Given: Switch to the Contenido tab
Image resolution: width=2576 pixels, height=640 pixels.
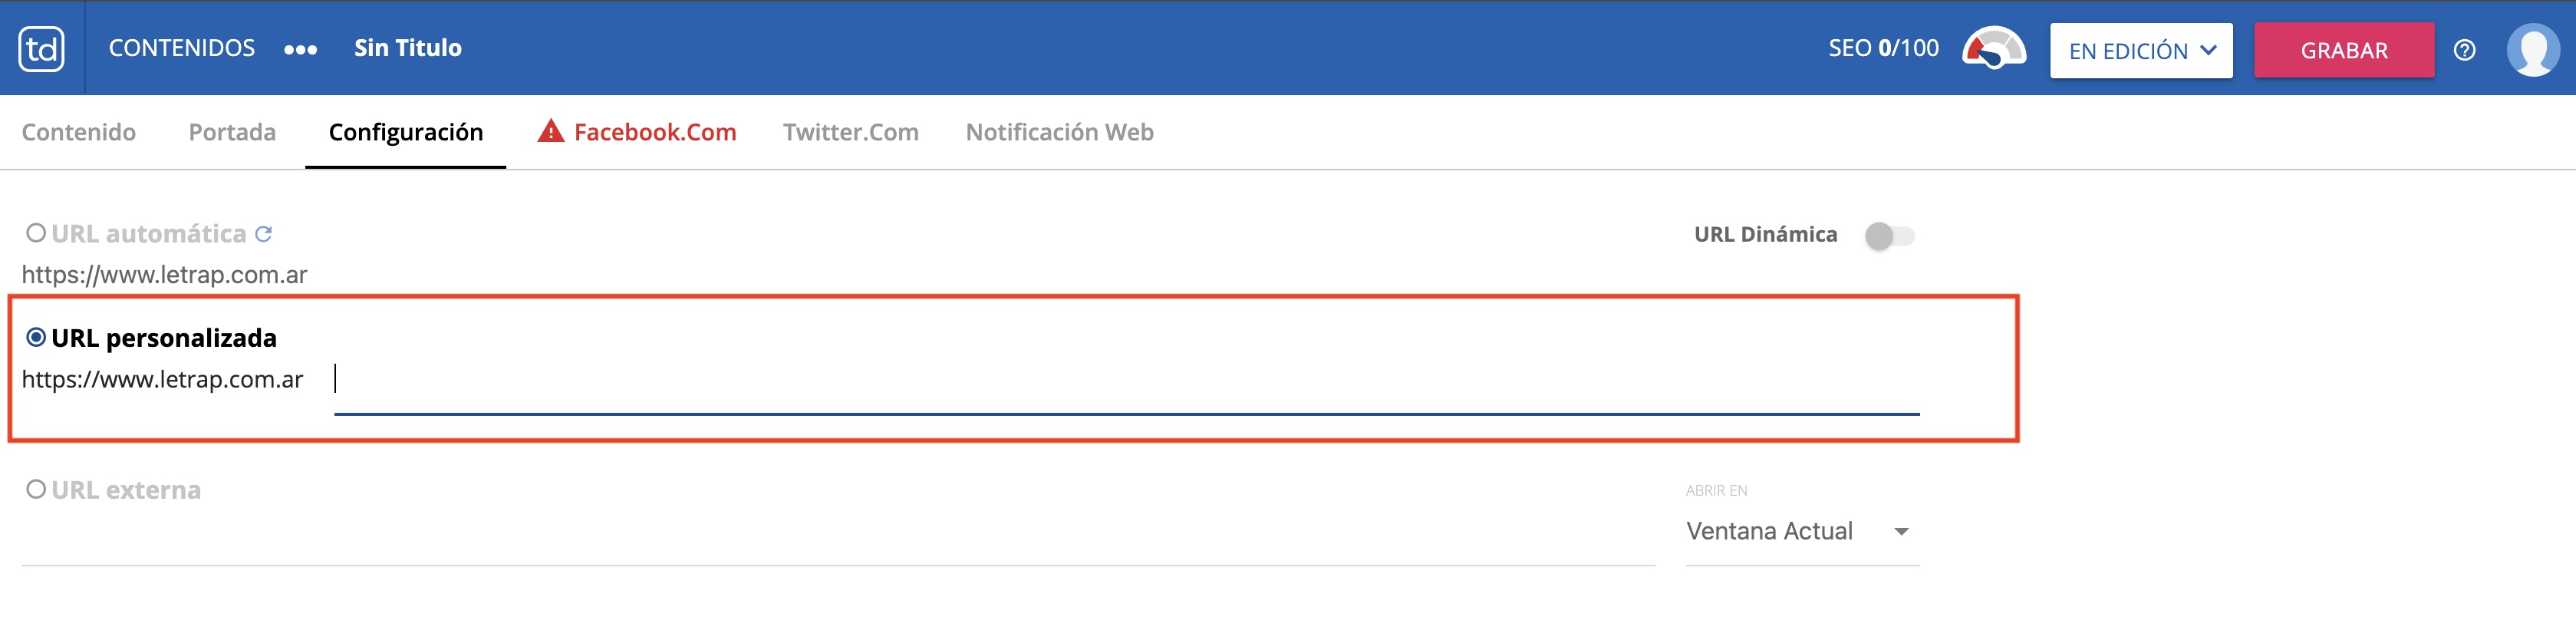Looking at the screenshot, I should coord(79,132).
